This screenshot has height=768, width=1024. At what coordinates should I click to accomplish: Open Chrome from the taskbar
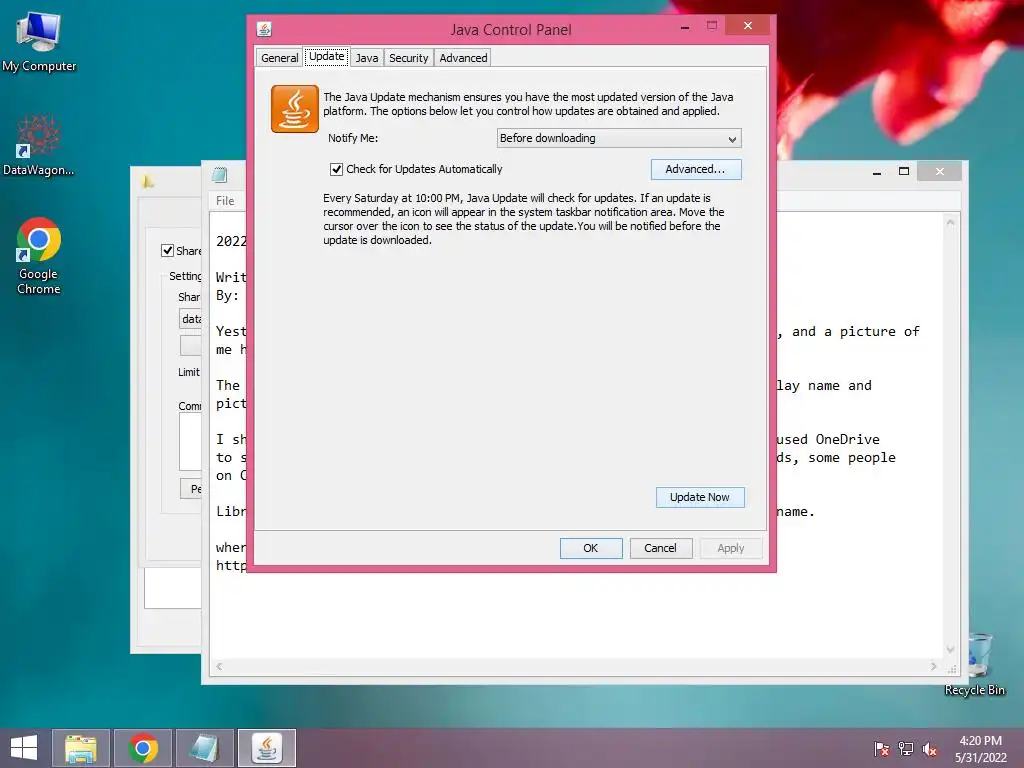click(143, 748)
